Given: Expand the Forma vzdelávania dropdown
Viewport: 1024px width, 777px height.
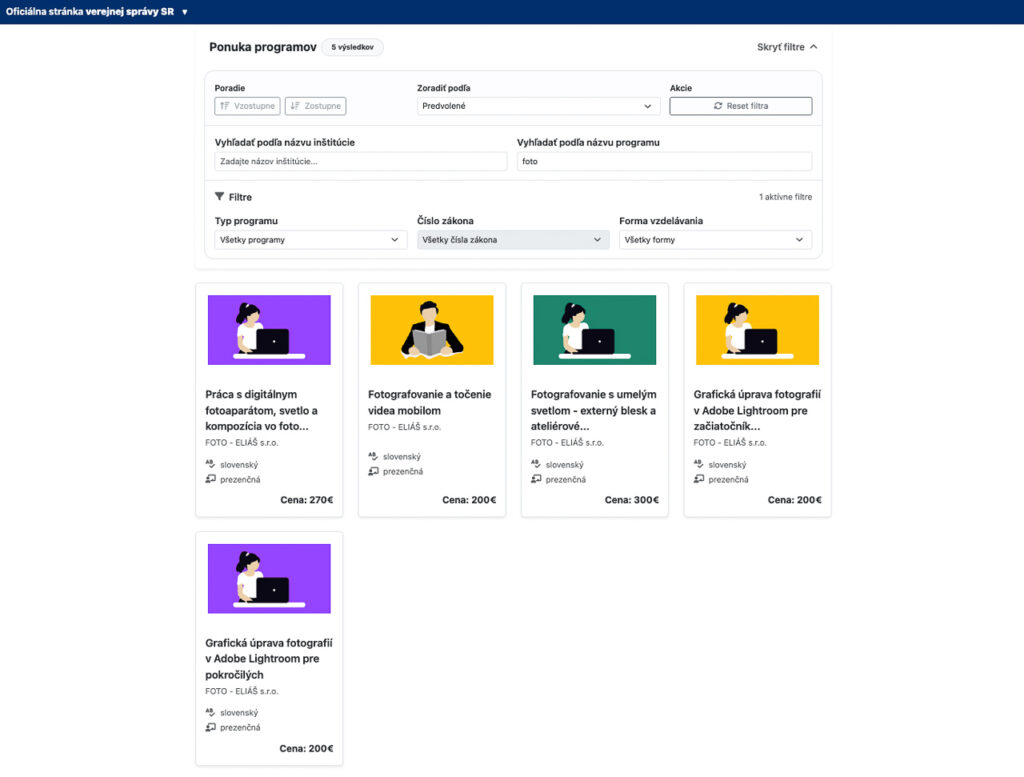Looking at the screenshot, I should 715,240.
